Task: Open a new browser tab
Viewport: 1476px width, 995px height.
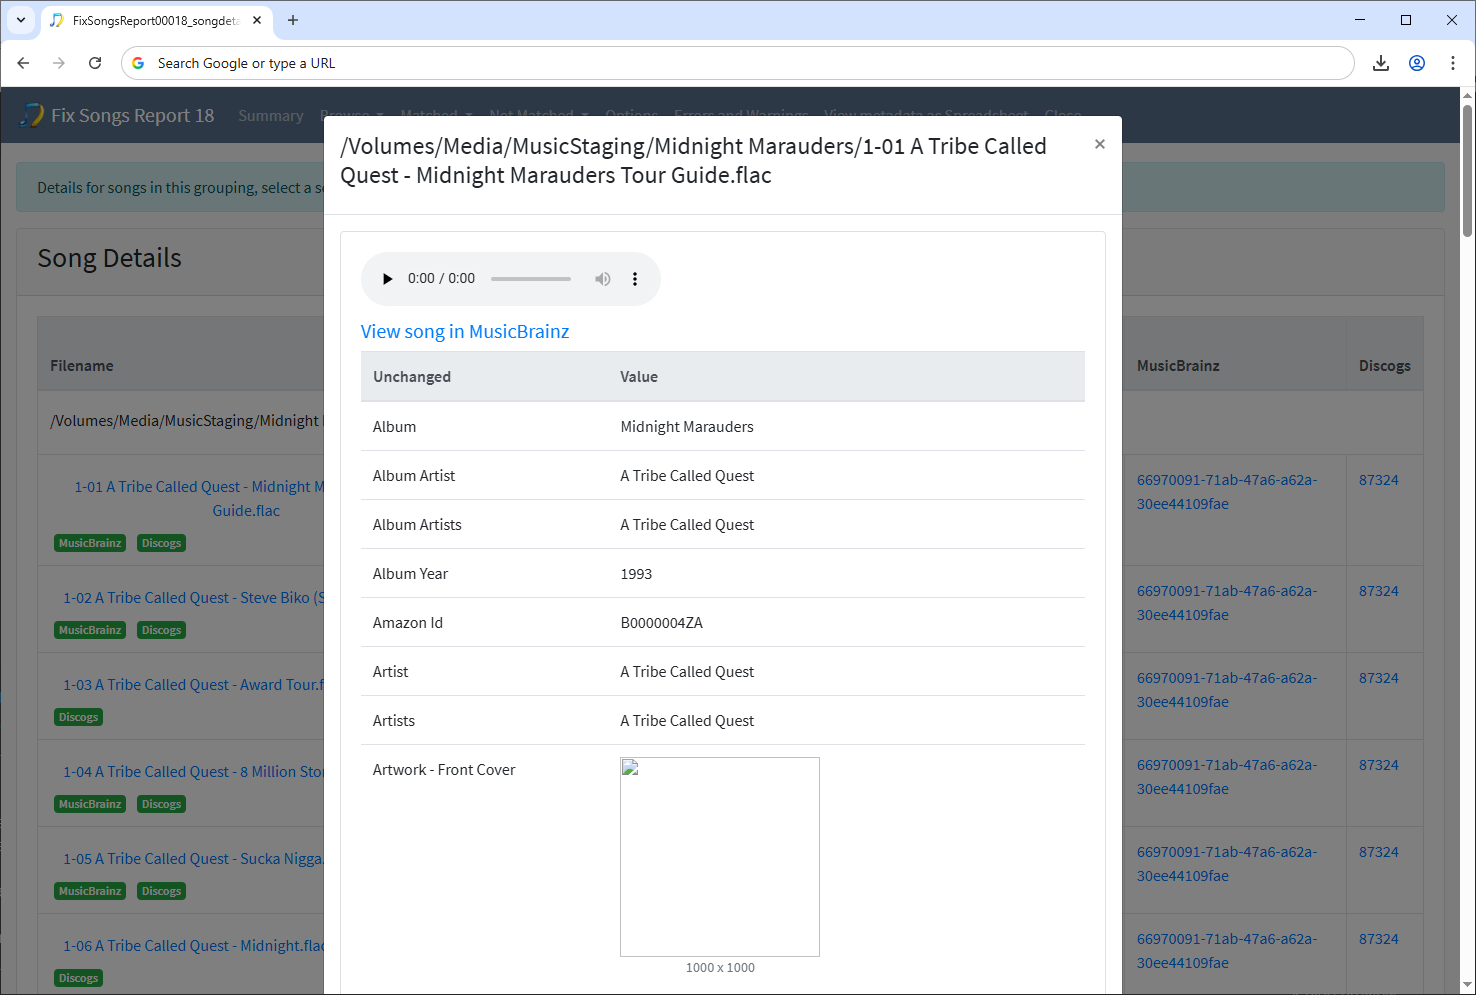Action: click(x=293, y=20)
